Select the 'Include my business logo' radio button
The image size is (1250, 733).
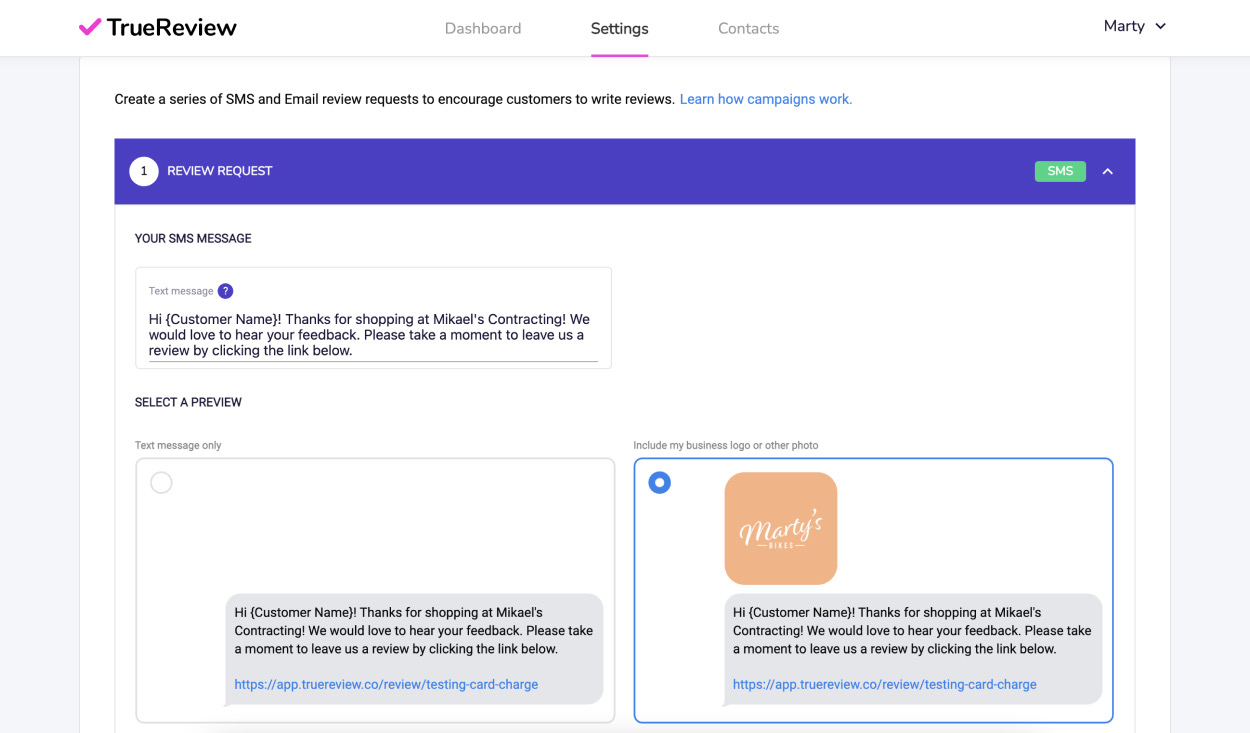[659, 483]
